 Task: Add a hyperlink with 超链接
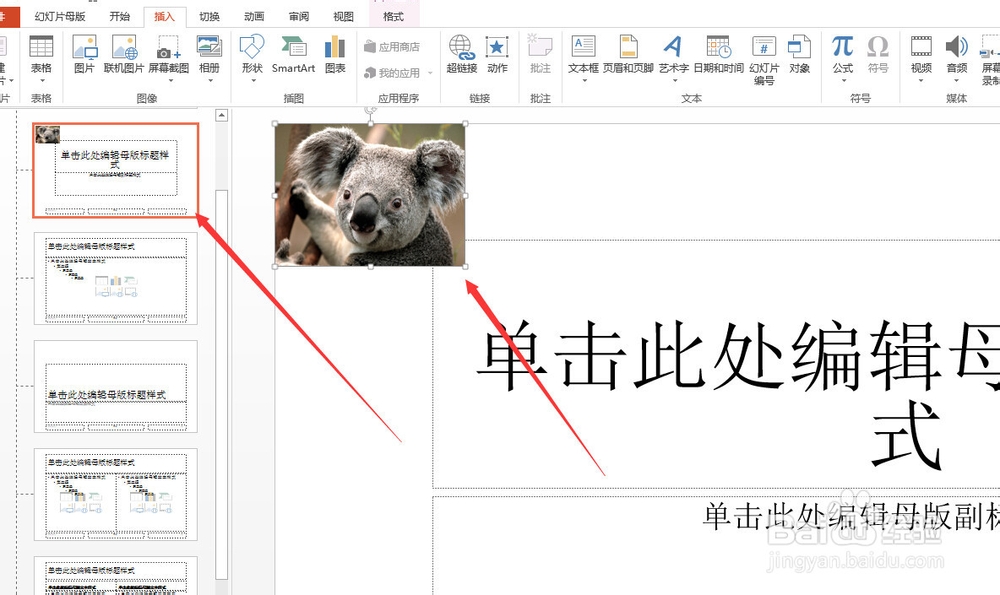click(462, 54)
